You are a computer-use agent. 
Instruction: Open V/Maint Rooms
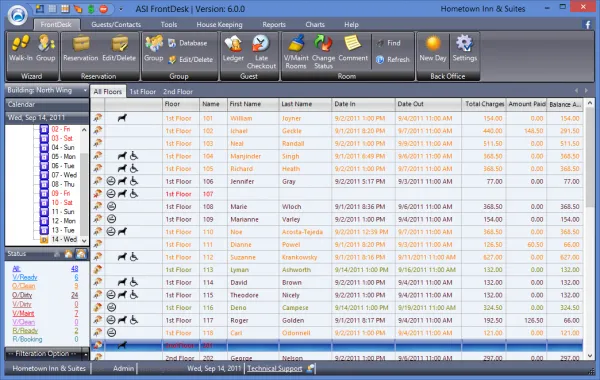(296, 52)
